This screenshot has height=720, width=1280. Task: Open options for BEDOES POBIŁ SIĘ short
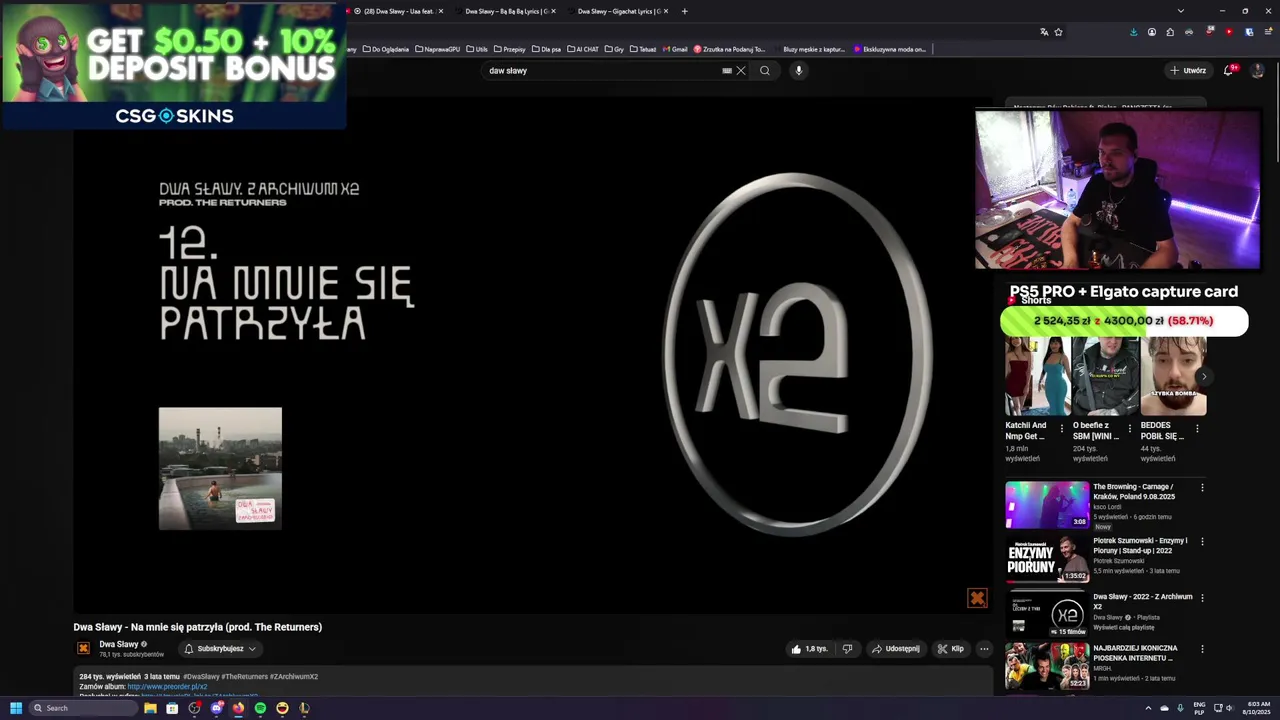point(1197,429)
